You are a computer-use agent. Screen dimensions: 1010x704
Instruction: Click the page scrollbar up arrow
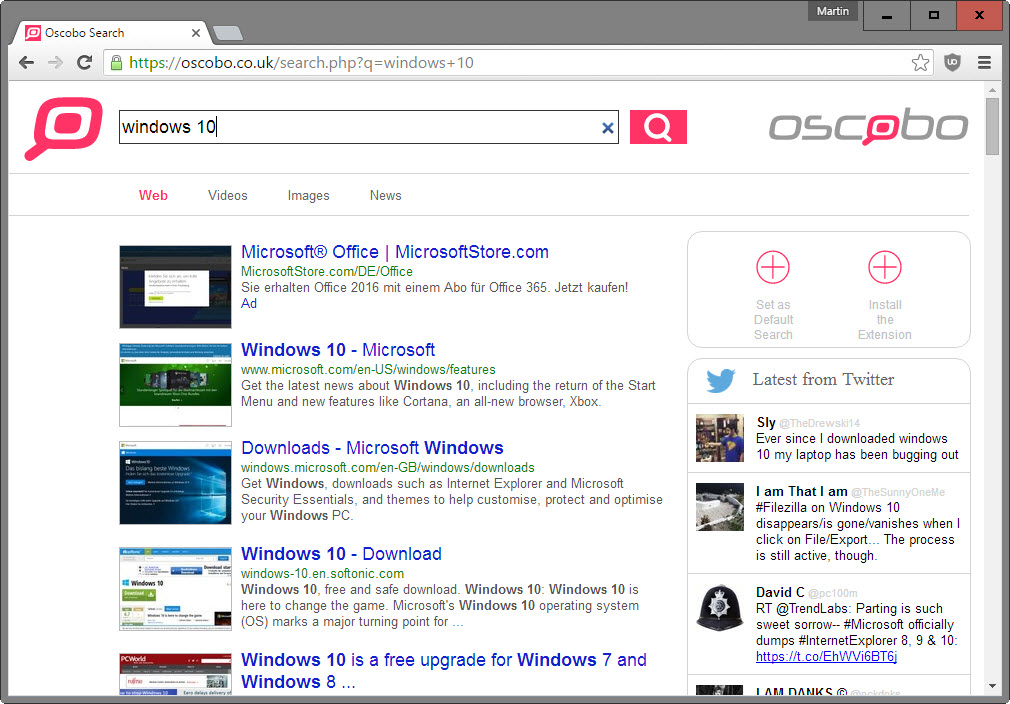pos(992,90)
